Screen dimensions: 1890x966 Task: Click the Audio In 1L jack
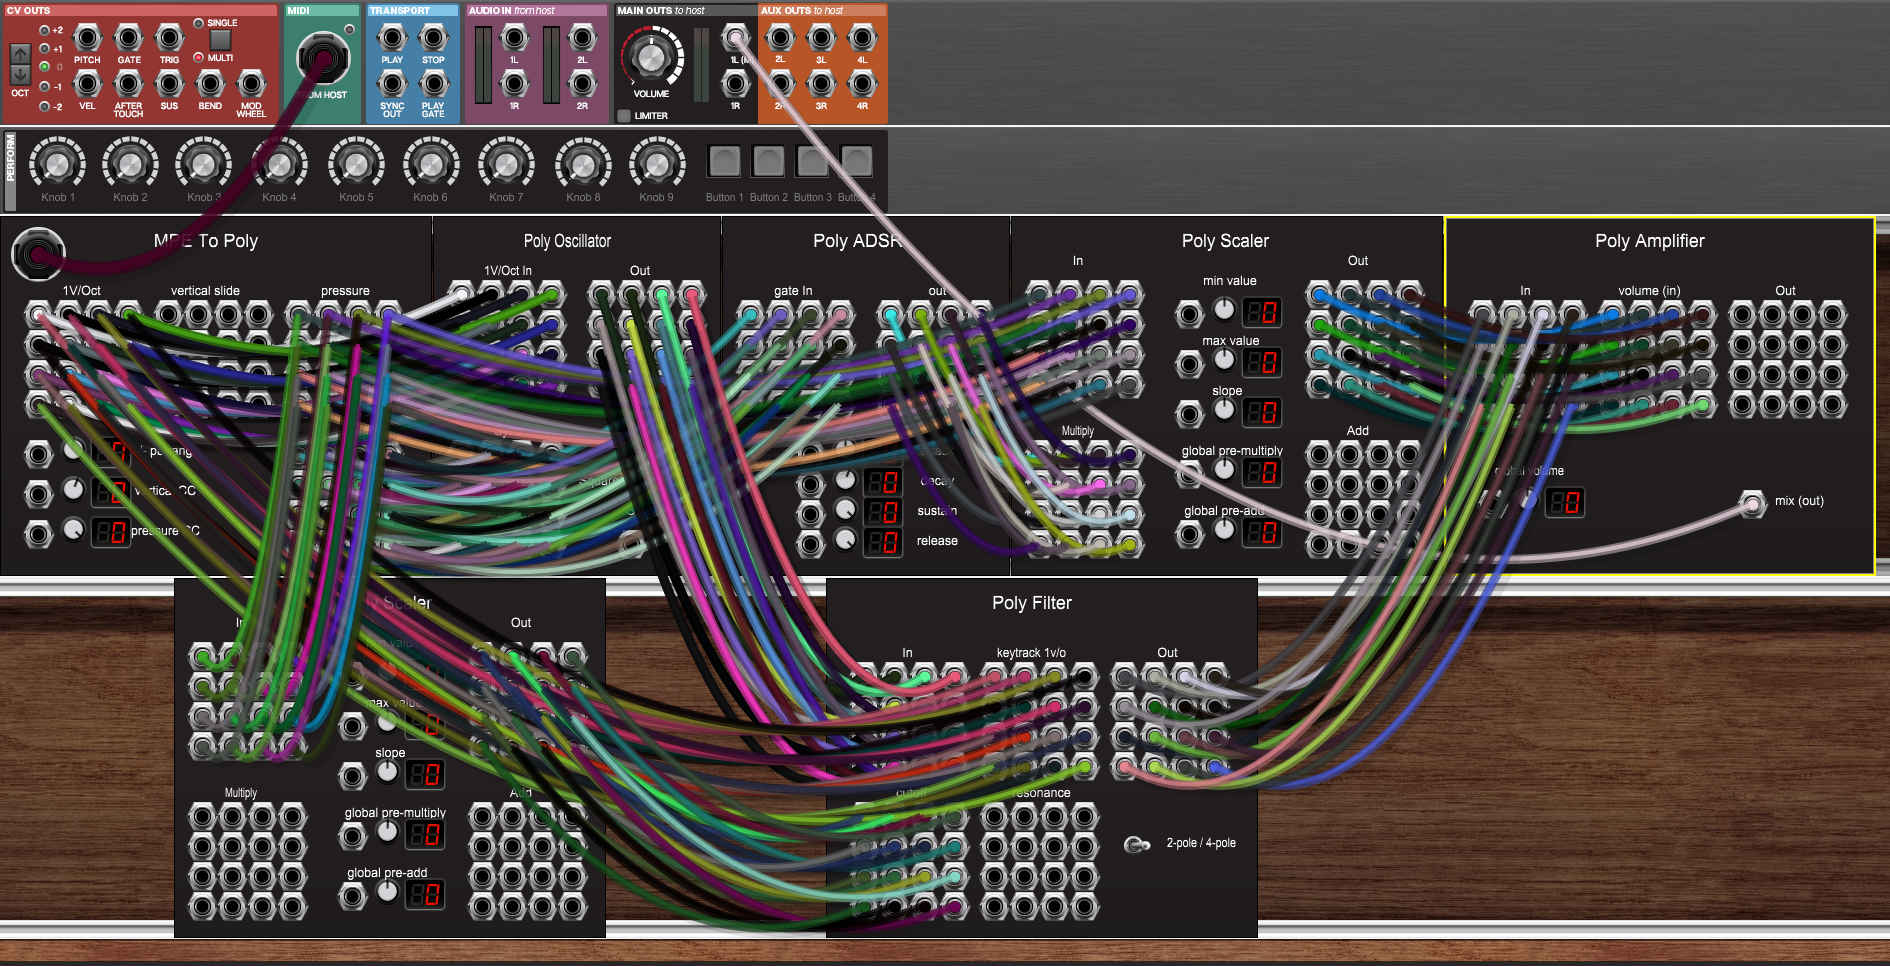coord(514,39)
